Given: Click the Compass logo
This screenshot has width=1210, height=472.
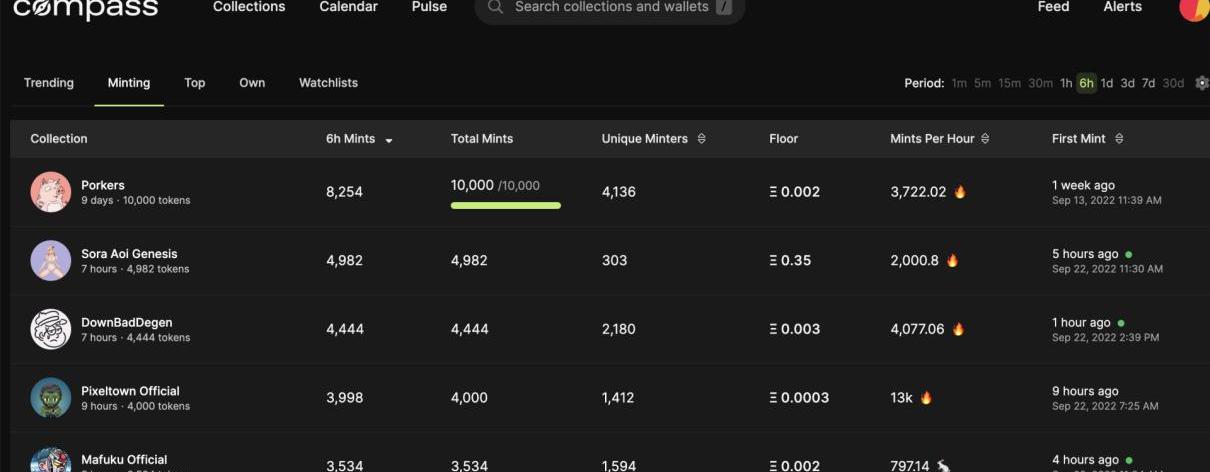Looking at the screenshot, I should [85, 9].
